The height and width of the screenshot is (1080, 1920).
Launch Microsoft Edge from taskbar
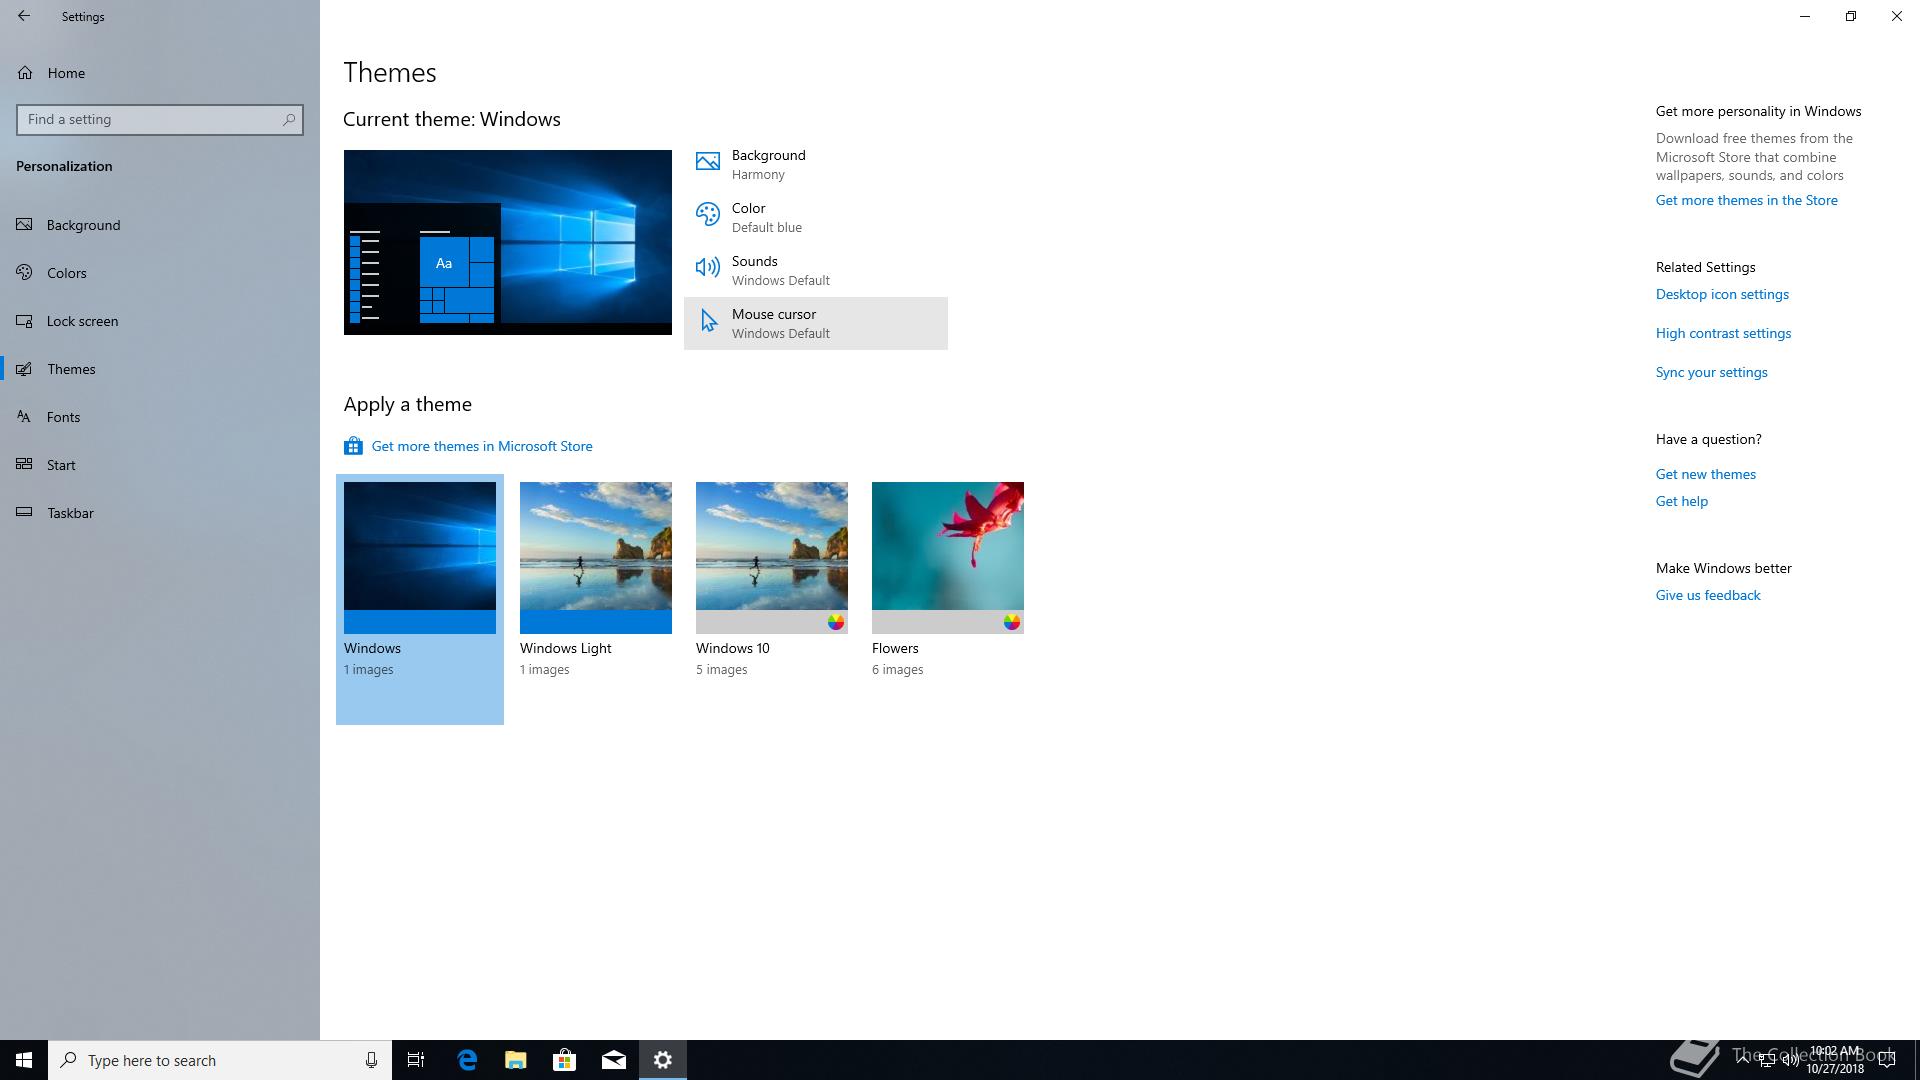pos(467,1060)
